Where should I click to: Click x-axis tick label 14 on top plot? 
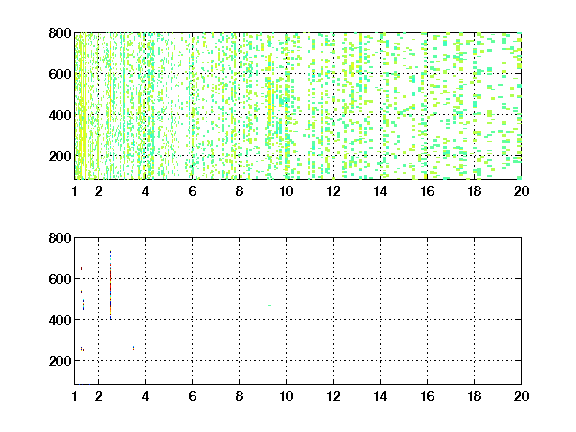point(380,191)
